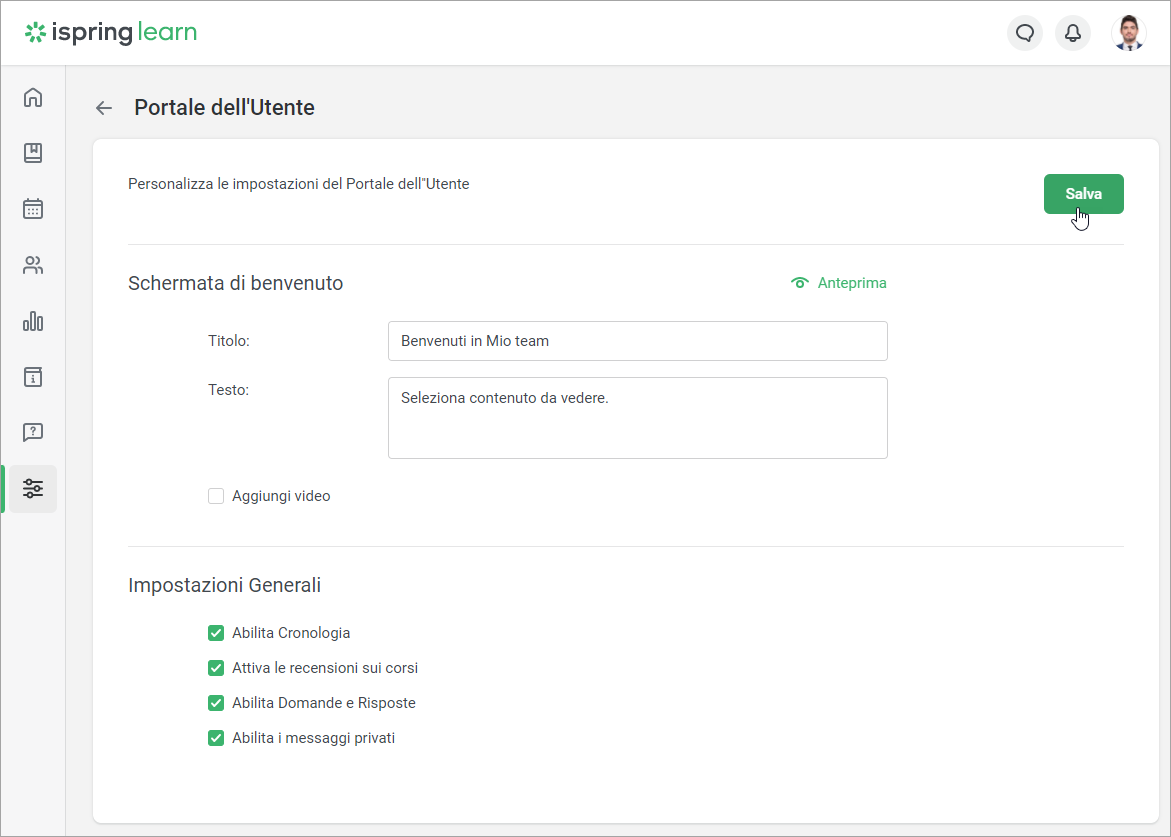Open the notifications bell icon

point(1072,33)
